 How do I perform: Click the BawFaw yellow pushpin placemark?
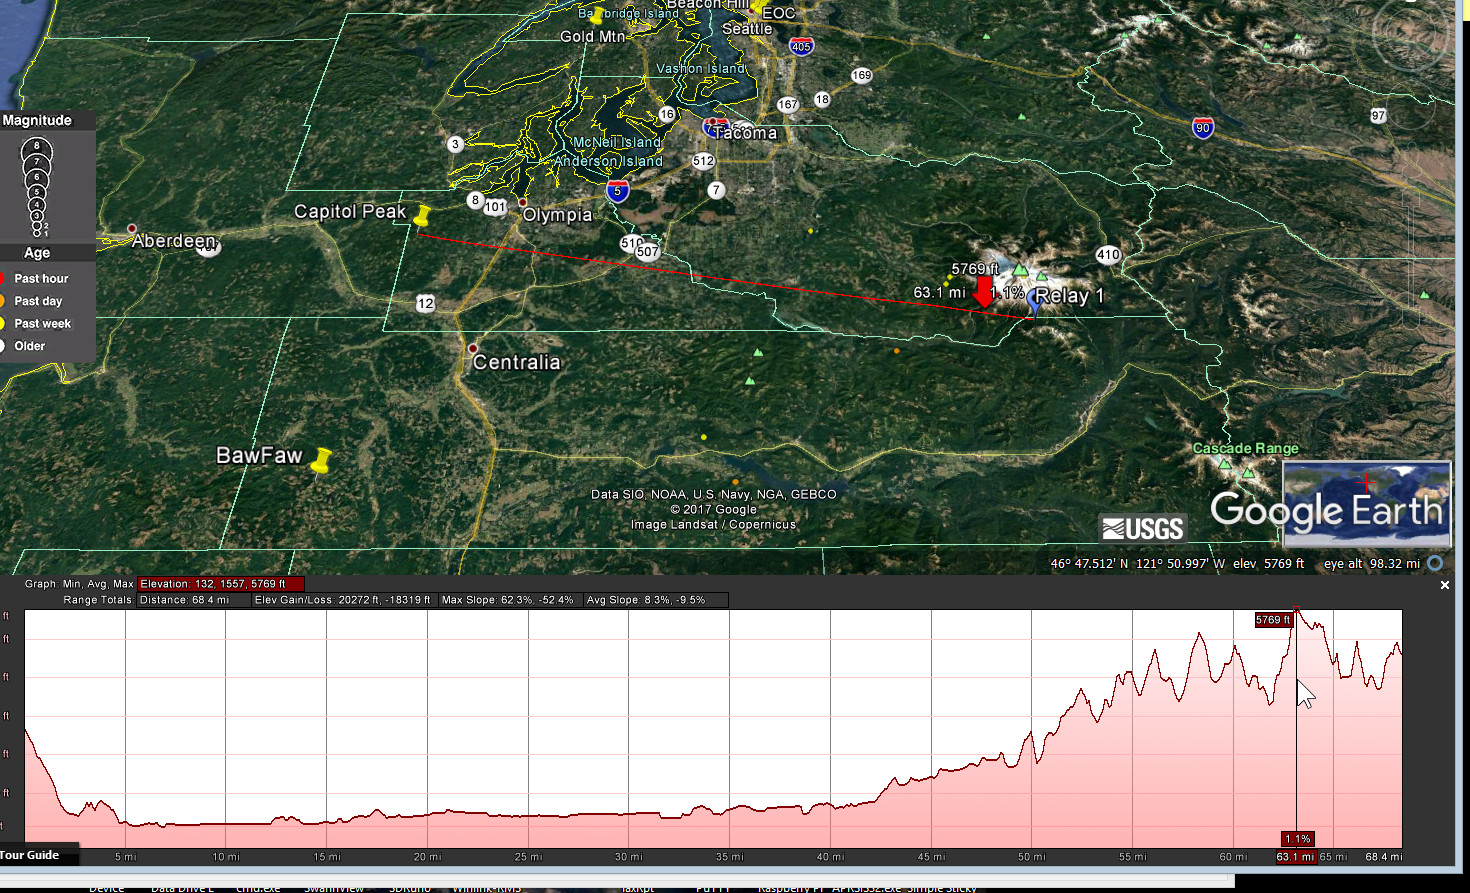pyautogui.click(x=321, y=460)
